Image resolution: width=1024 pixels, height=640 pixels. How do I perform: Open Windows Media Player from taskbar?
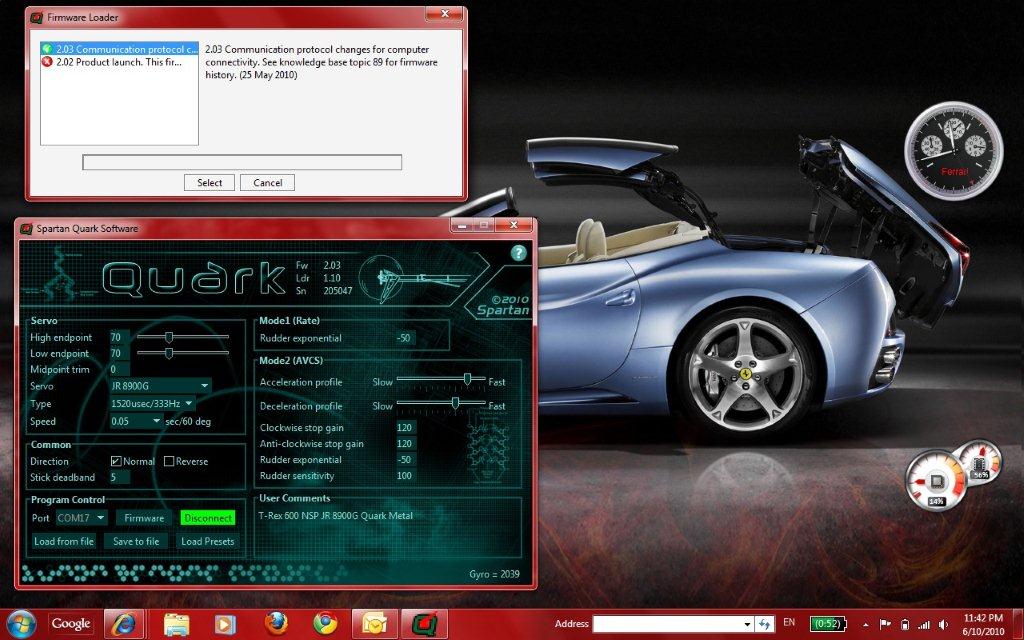(x=225, y=624)
